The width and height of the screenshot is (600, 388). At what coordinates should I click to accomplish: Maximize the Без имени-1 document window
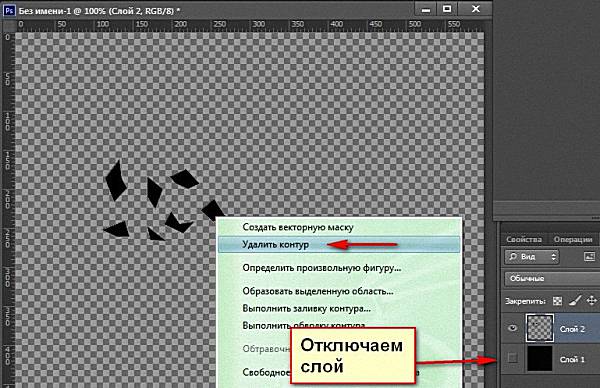(447, 9)
